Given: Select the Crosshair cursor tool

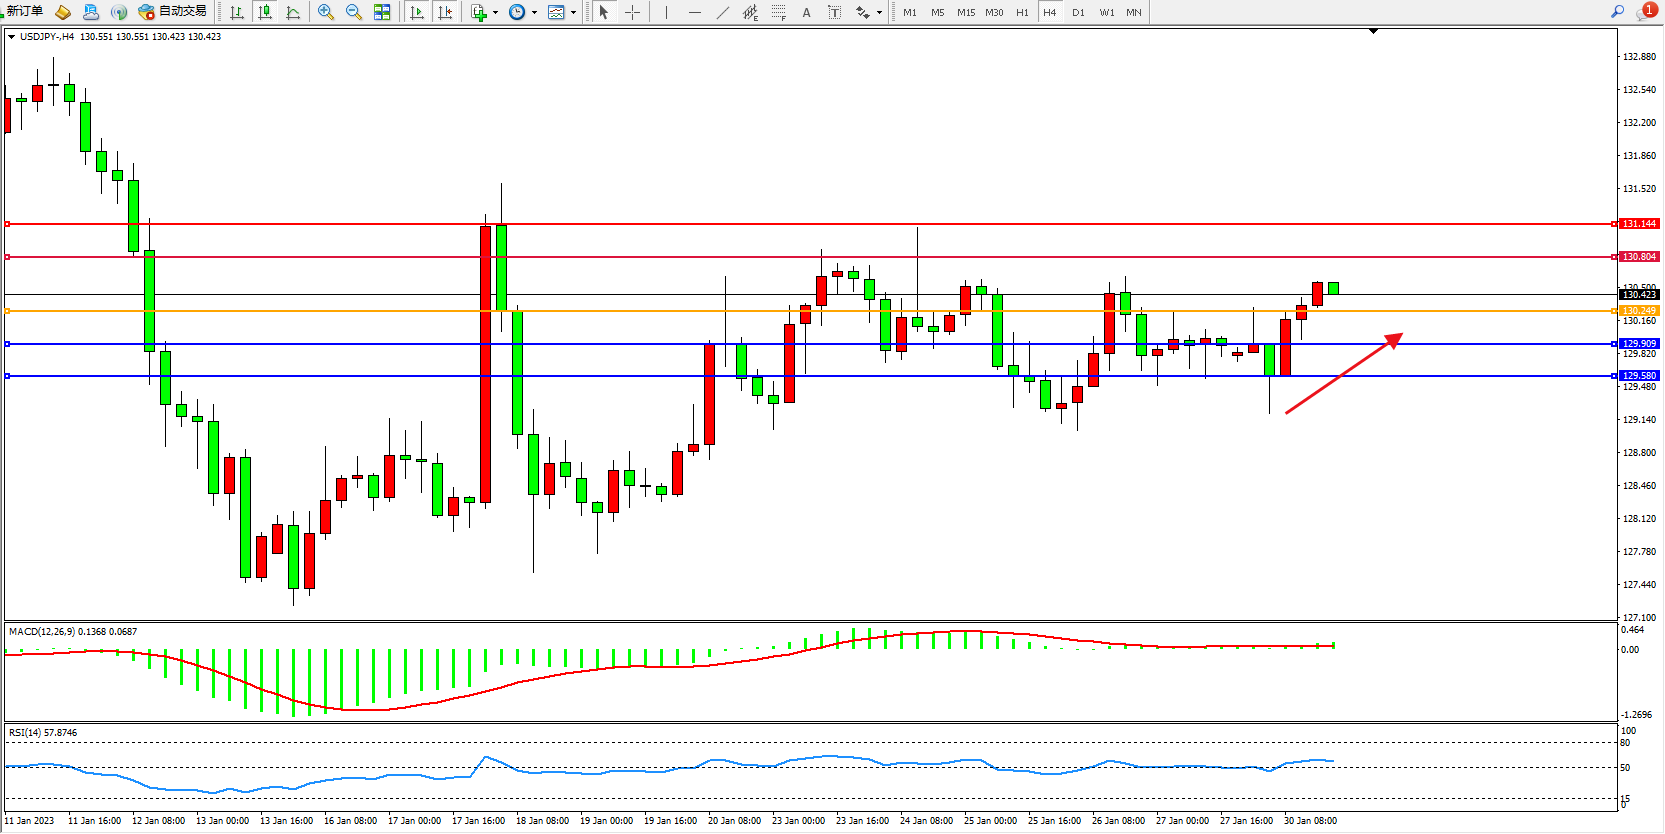Looking at the screenshot, I should pos(632,12).
